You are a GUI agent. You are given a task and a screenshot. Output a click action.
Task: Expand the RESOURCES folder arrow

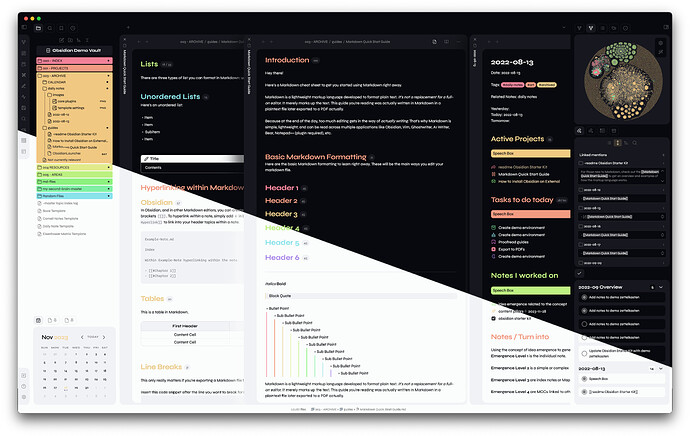[x=108, y=167]
